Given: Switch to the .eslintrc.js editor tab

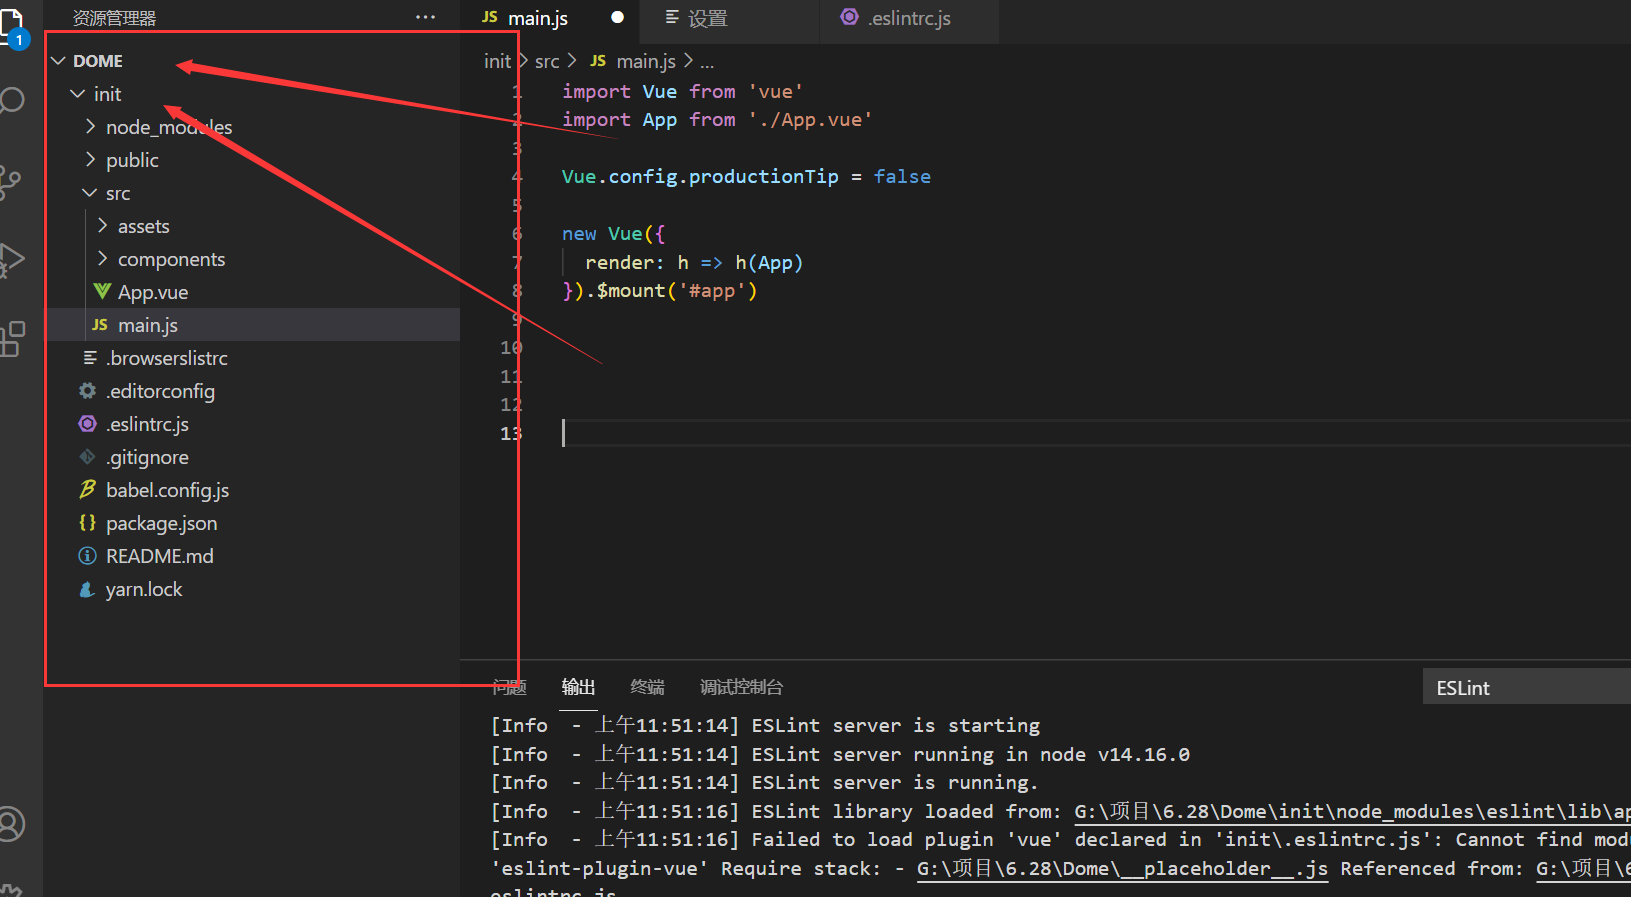Looking at the screenshot, I should tap(908, 18).
